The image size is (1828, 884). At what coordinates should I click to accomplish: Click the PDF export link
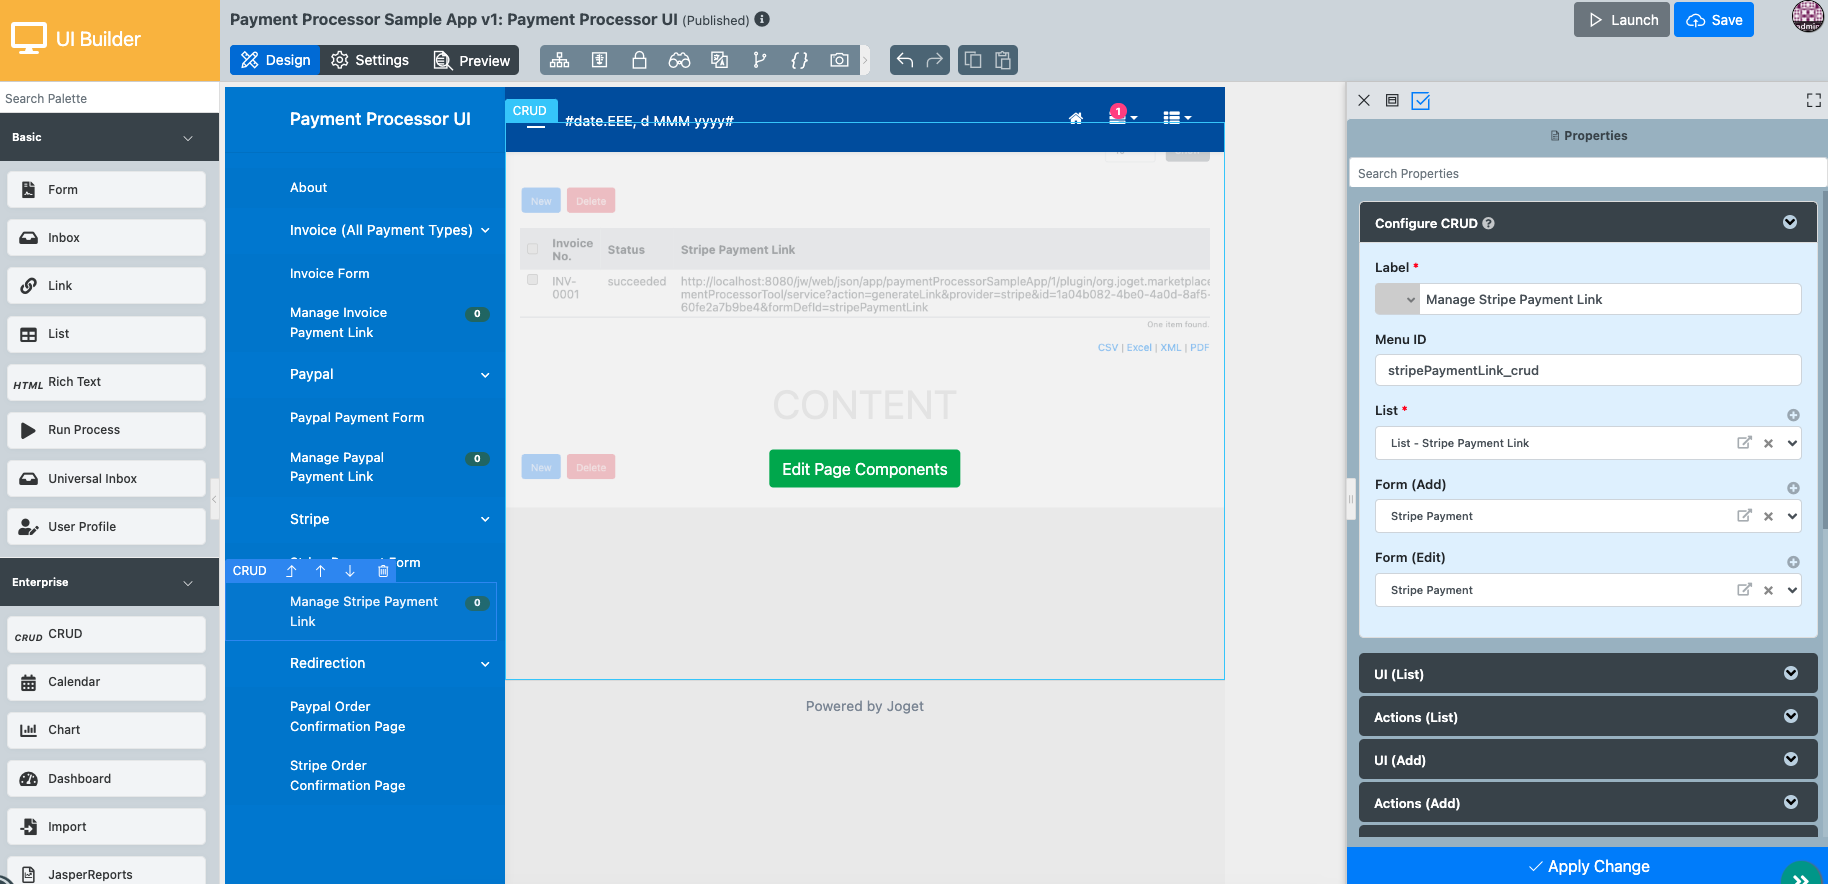pyautogui.click(x=1200, y=348)
